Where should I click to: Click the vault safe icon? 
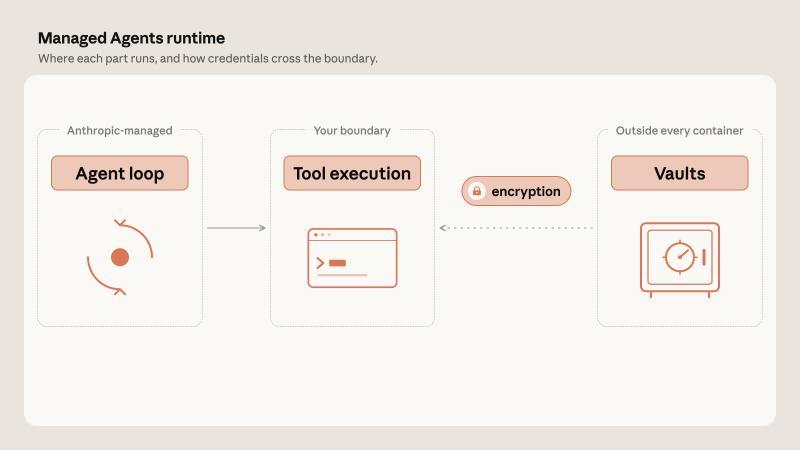(680, 260)
